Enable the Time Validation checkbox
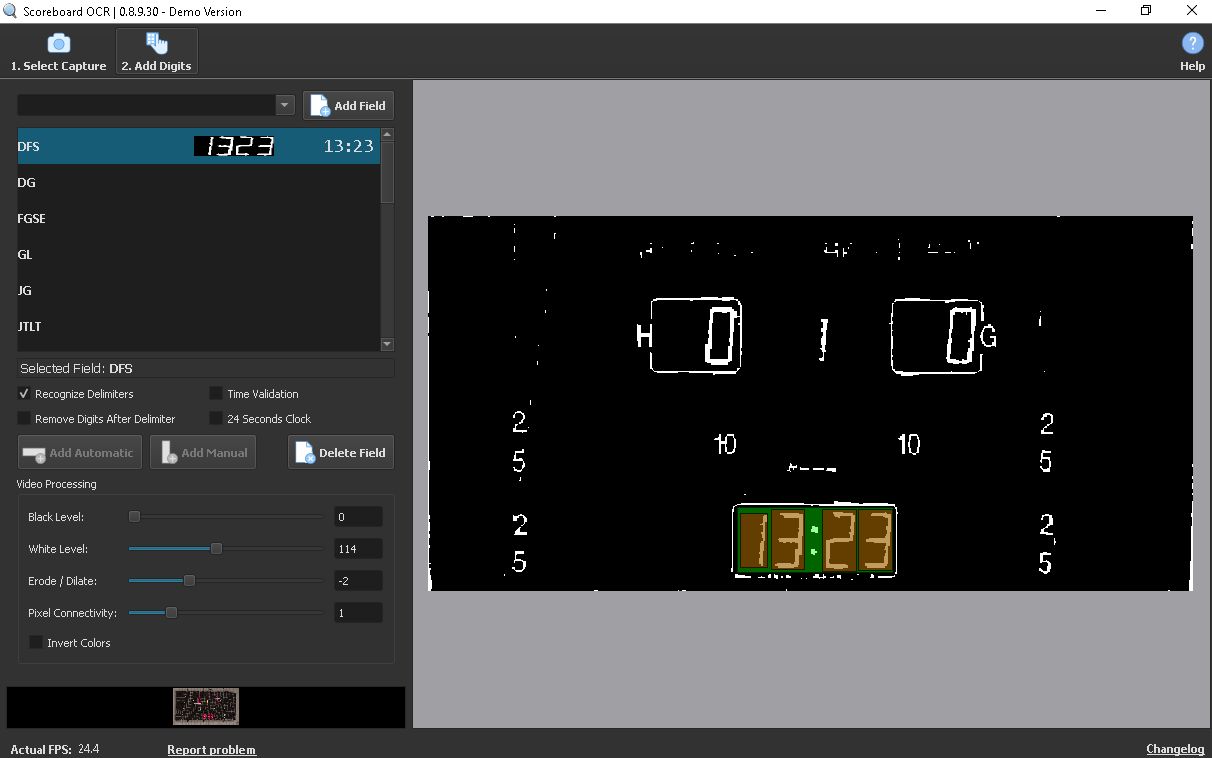The width and height of the screenshot is (1212, 758). click(216, 394)
